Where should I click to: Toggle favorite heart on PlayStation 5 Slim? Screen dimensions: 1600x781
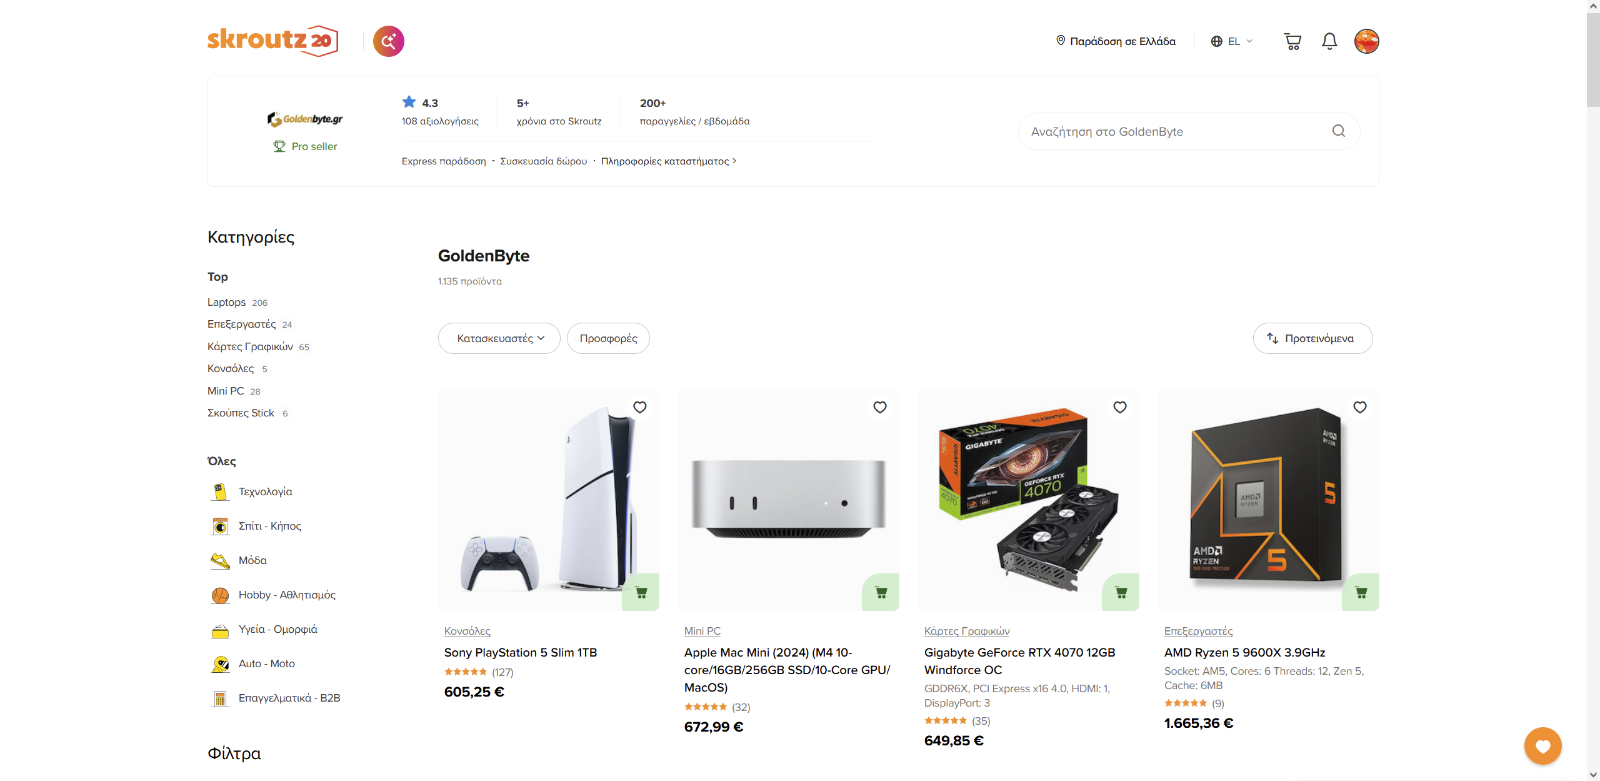coord(640,407)
